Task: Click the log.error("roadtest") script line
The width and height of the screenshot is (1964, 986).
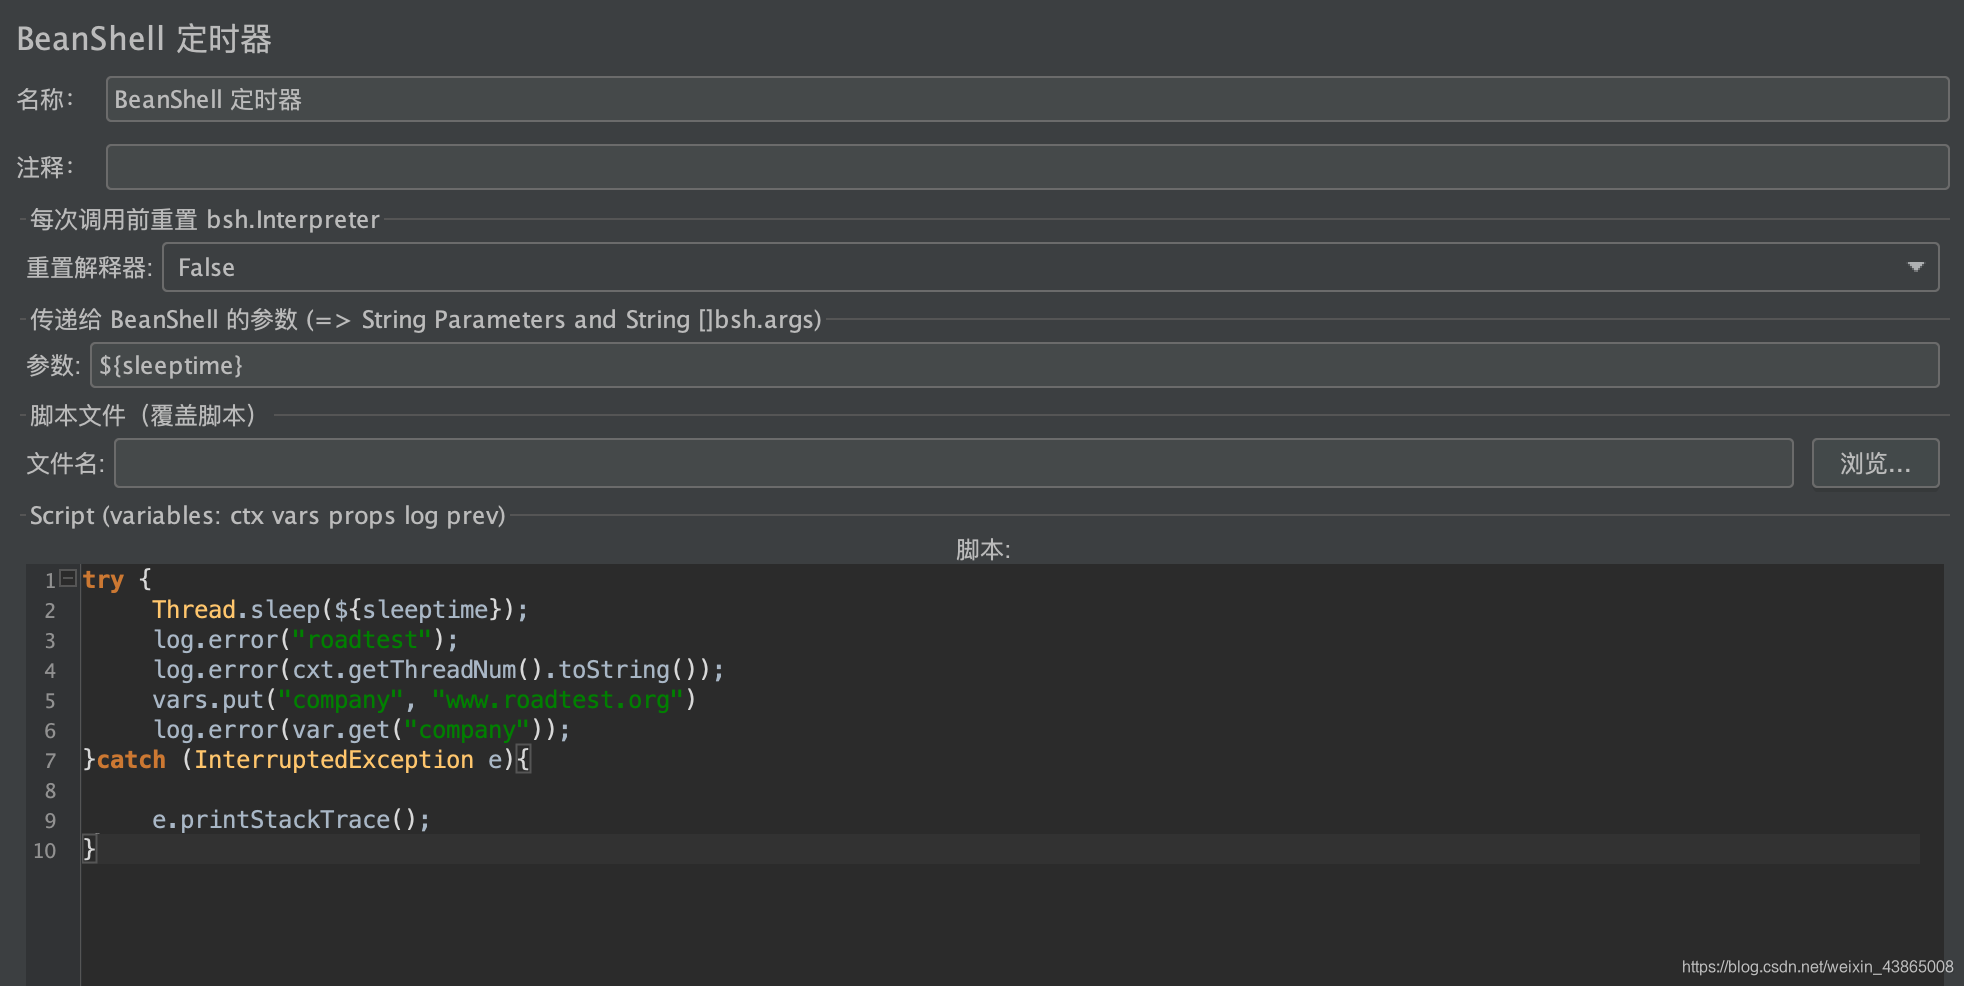Action: 305,639
